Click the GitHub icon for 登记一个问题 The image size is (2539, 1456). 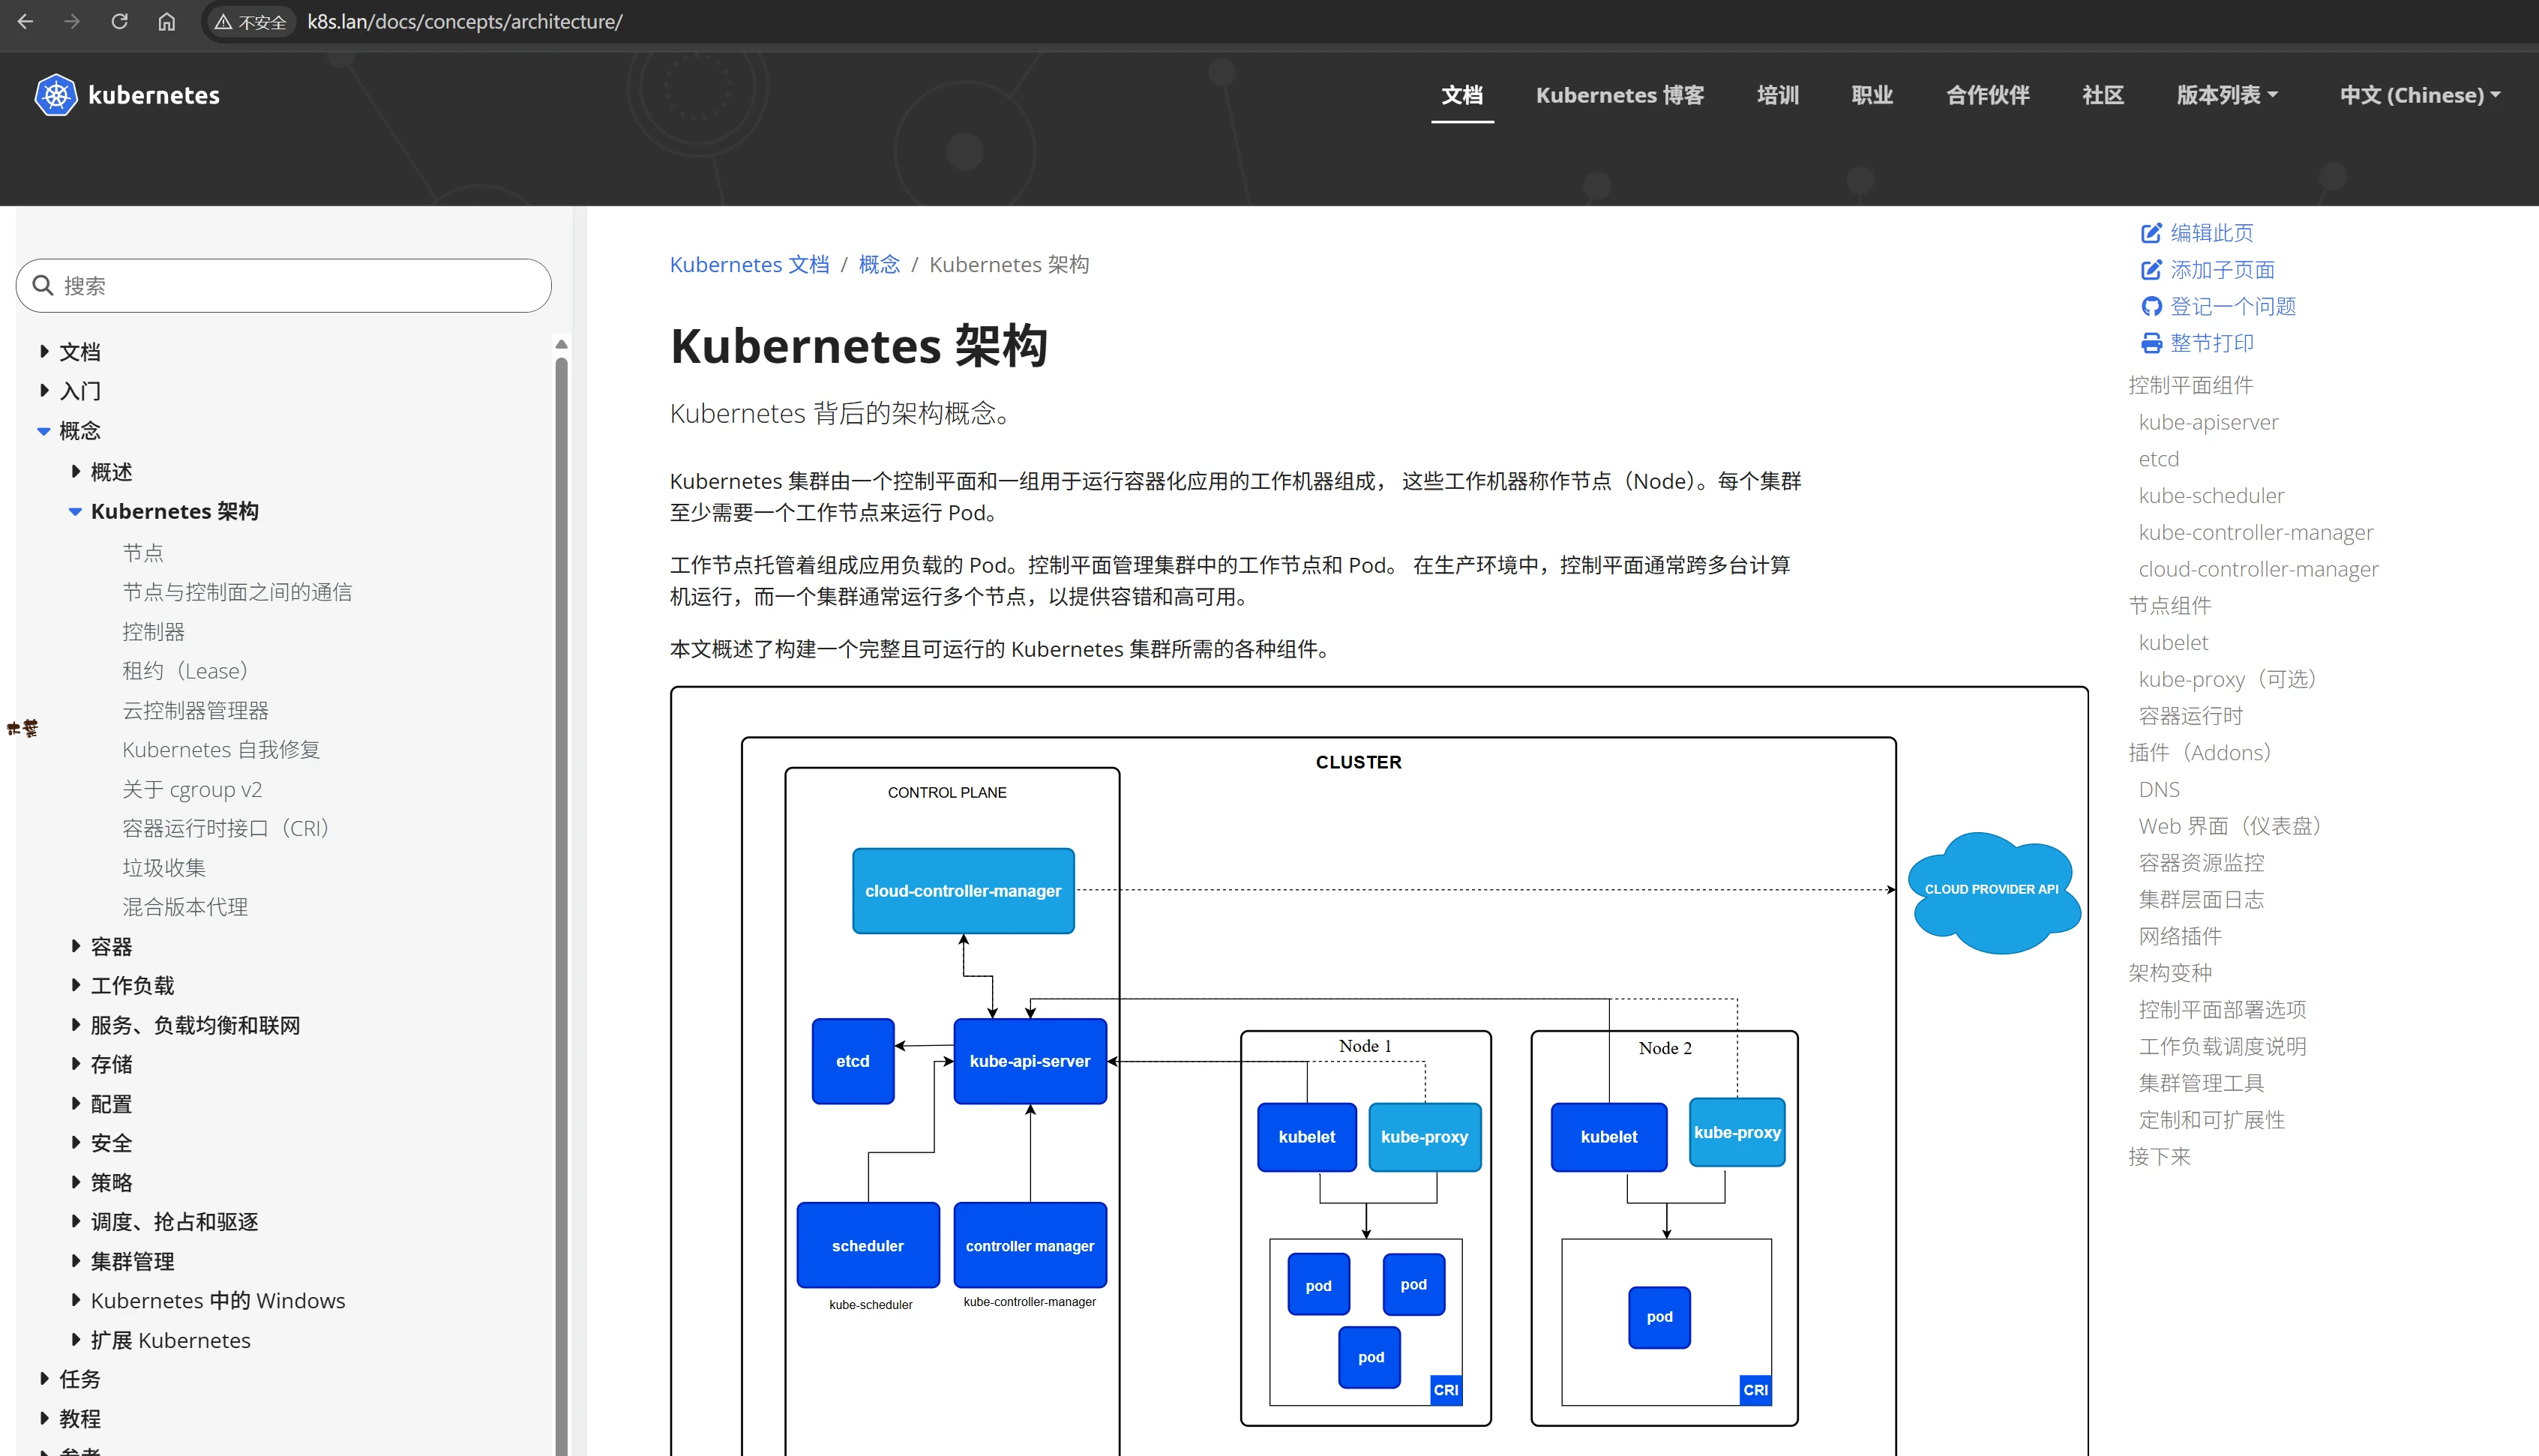[x=2151, y=306]
